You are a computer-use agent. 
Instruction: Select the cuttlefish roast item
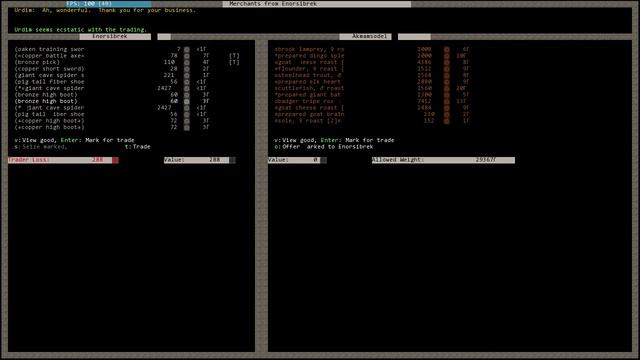(x=309, y=88)
